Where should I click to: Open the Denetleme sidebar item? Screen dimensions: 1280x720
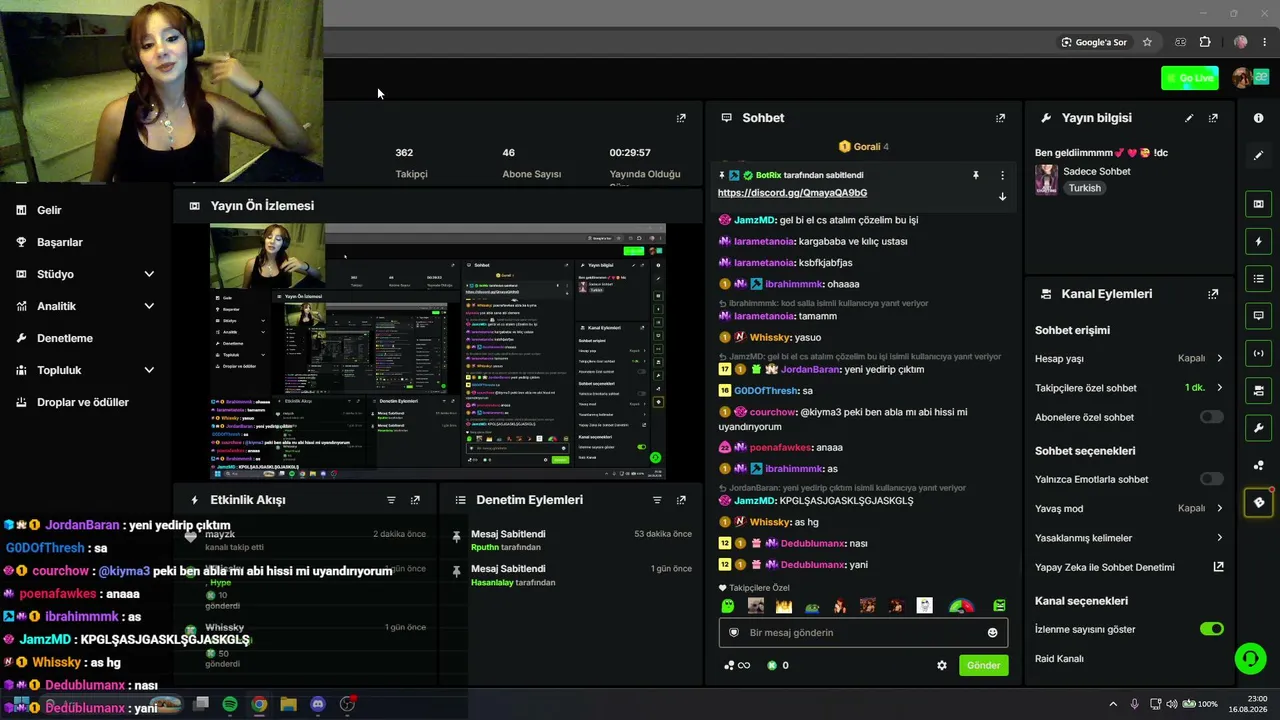pyautogui.click(x=64, y=338)
